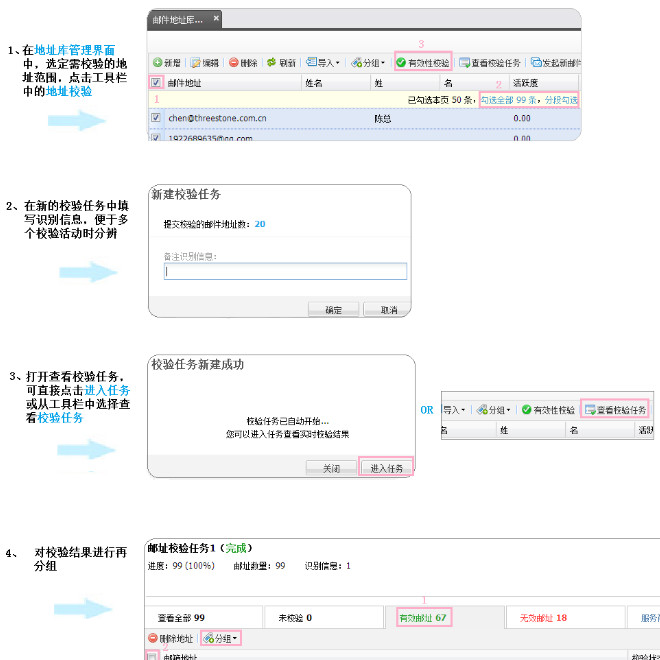The image size is (660, 660).
Task: Click the chen@threestone.com.cn address cell
Action: (x=217, y=118)
